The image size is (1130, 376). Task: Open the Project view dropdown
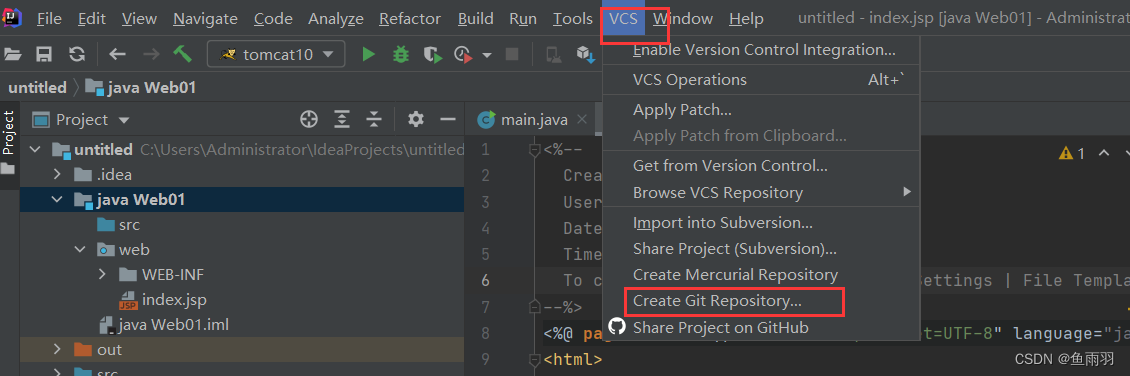(x=123, y=120)
